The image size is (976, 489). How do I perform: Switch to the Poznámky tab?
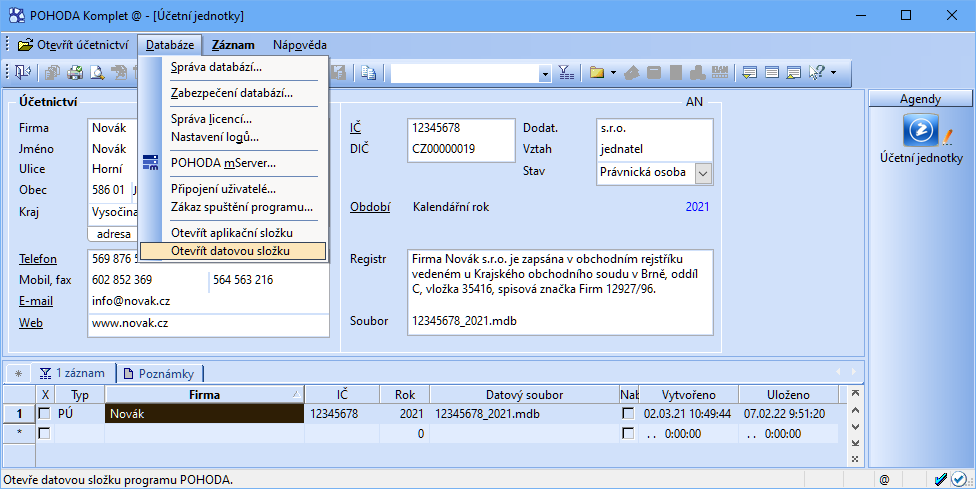pyautogui.click(x=159, y=374)
